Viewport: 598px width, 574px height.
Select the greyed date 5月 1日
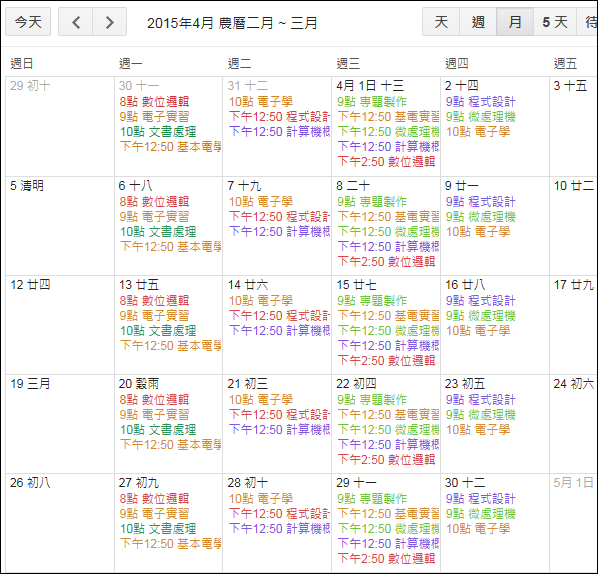point(574,483)
